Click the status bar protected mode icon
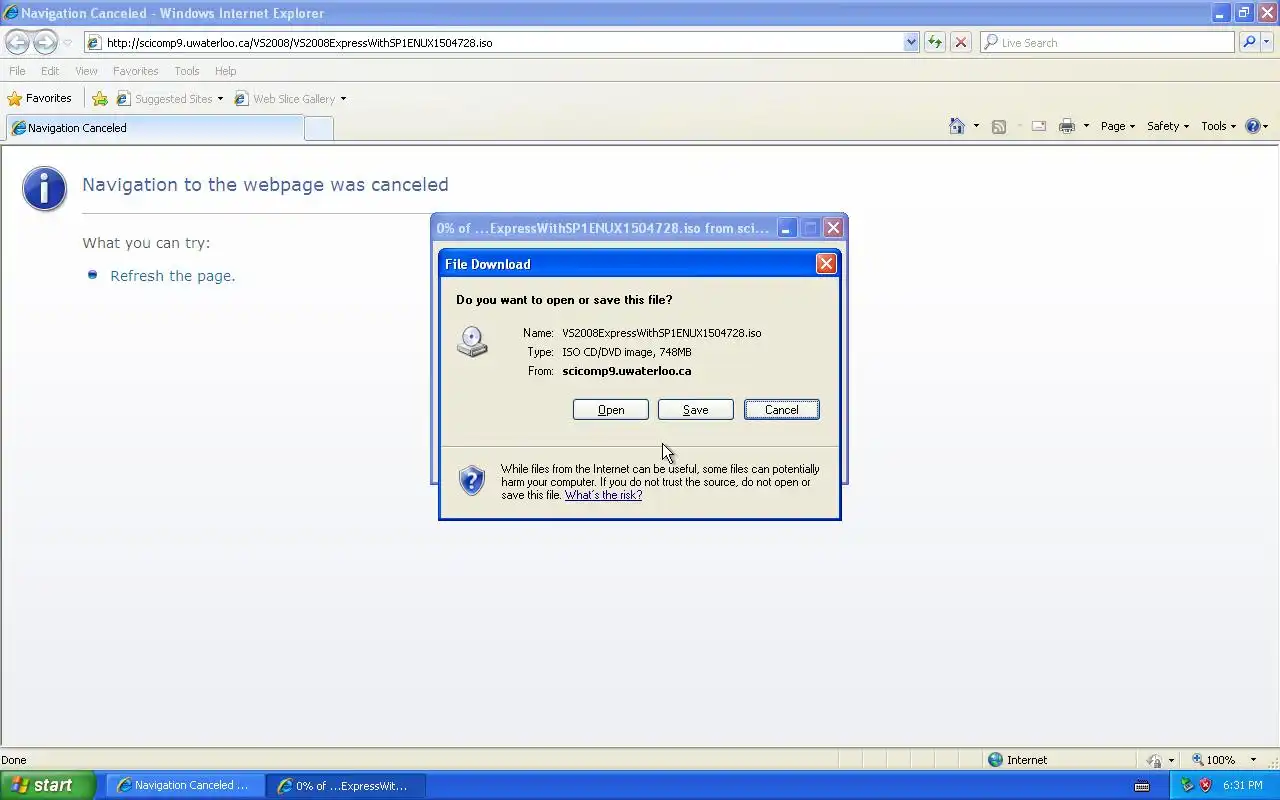The image size is (1280, 800). click(1155, 760)
